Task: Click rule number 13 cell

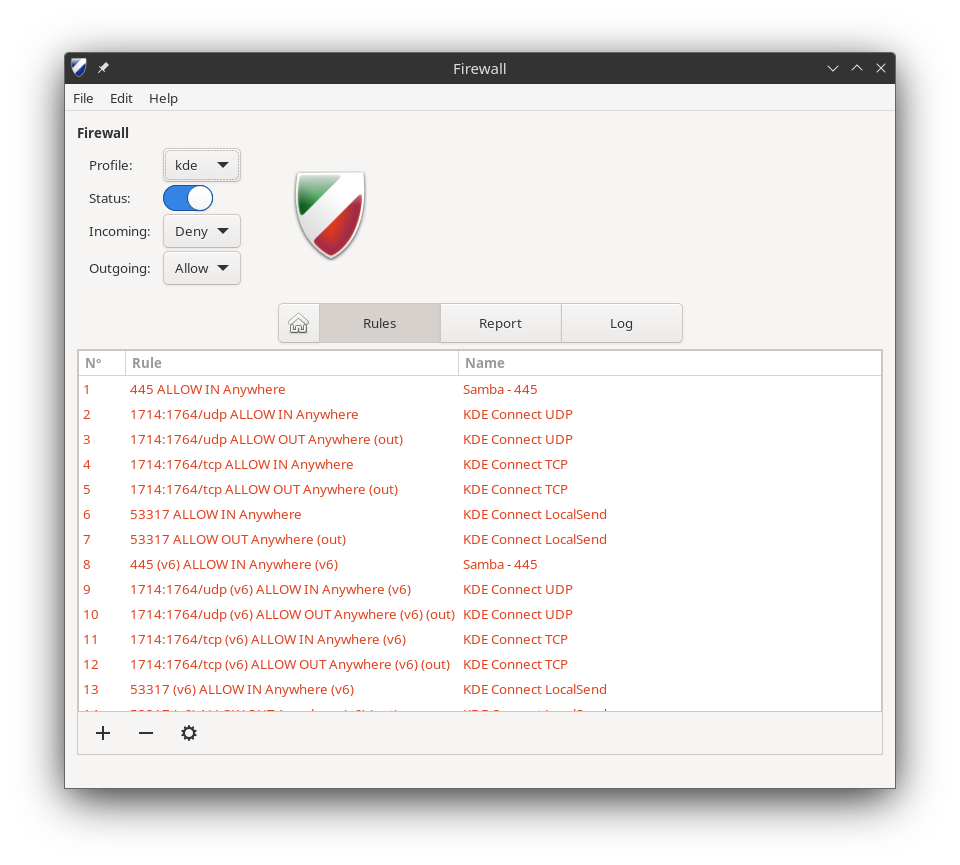Action: (91, 690)
